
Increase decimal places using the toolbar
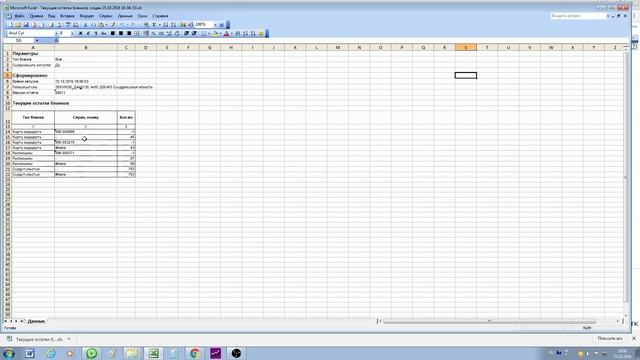click(x=169, y=33)
